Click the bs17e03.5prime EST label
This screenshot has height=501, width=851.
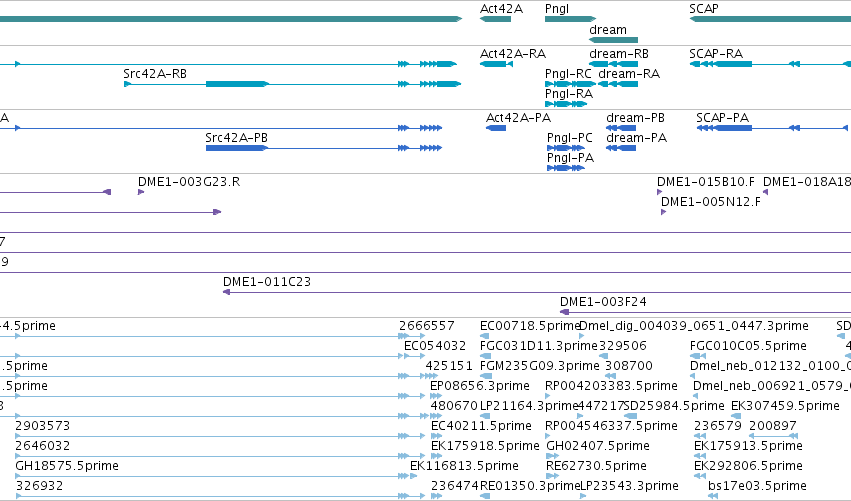(757, 486)
